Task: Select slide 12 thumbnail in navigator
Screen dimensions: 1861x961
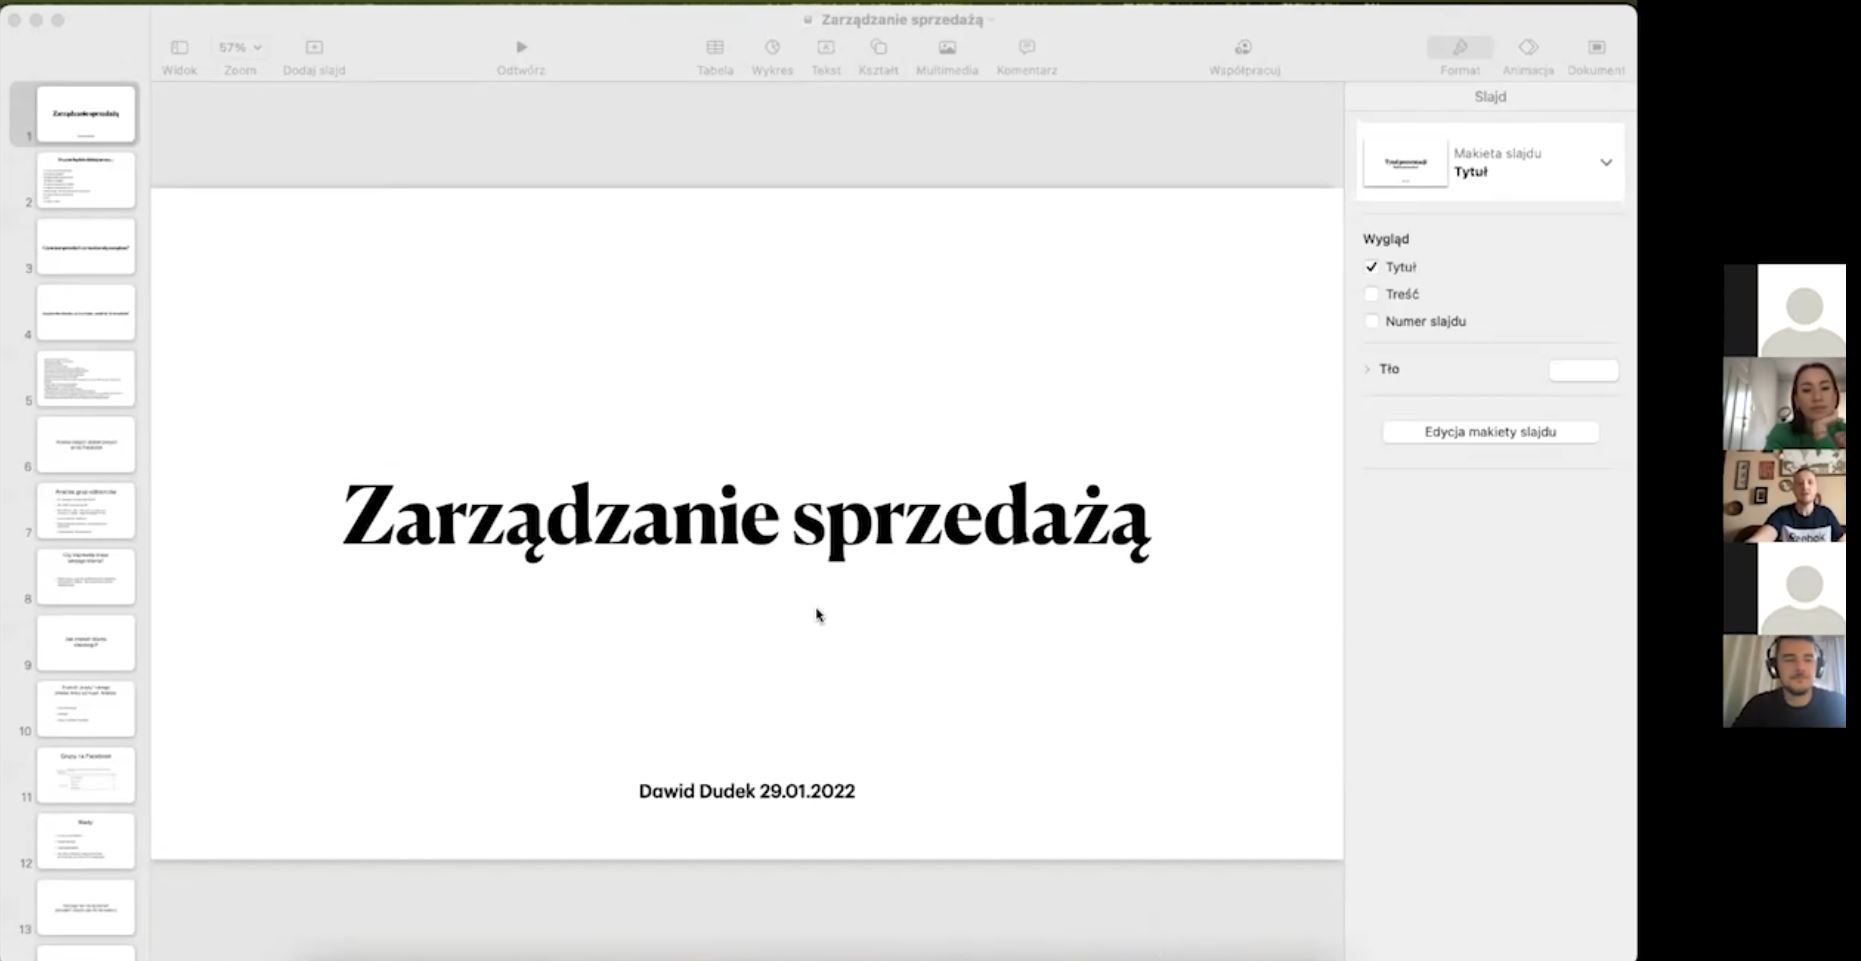Action: [86, 841]
